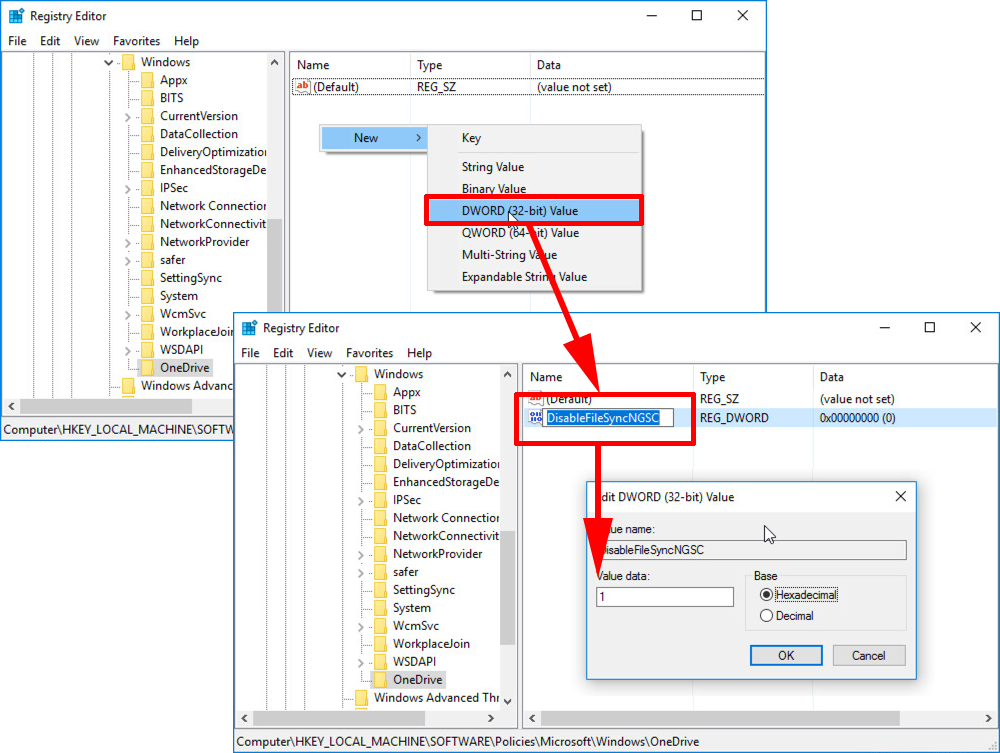
Task: Click Cancel in Edit DWORD dialog
Action: click(869, 655)
